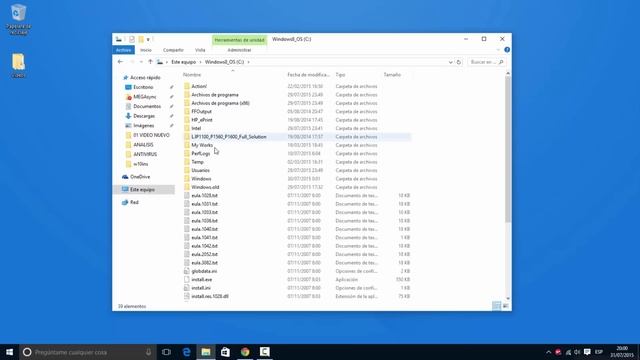Open the Windows Start menu
Image resolution: width=640 pixels, height=360 pixels.
click(9, 352)
